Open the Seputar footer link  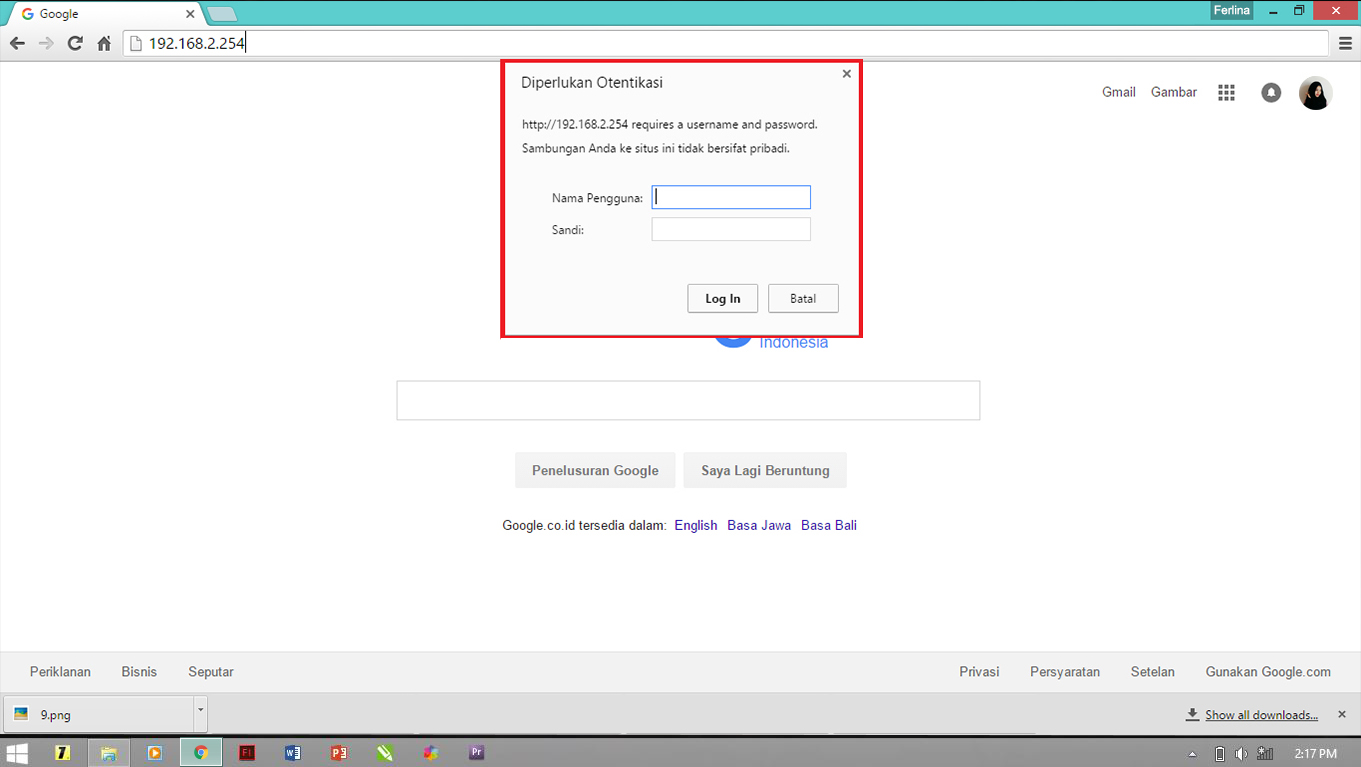point(211,672)
